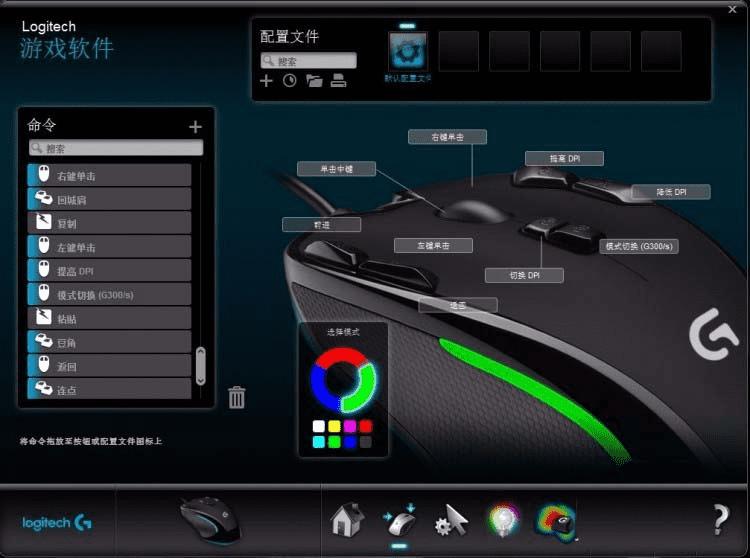The image size is (750, 558).
Task: Pick the green square color swatch
Action: coord(334,441)
